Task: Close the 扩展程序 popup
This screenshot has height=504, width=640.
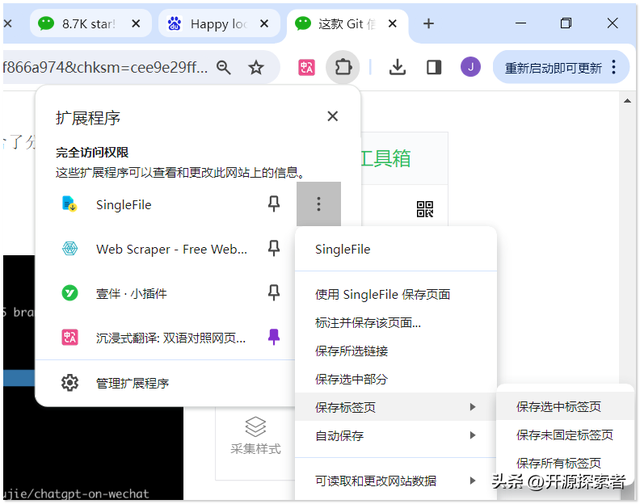Action: click(x=333, y=116)
